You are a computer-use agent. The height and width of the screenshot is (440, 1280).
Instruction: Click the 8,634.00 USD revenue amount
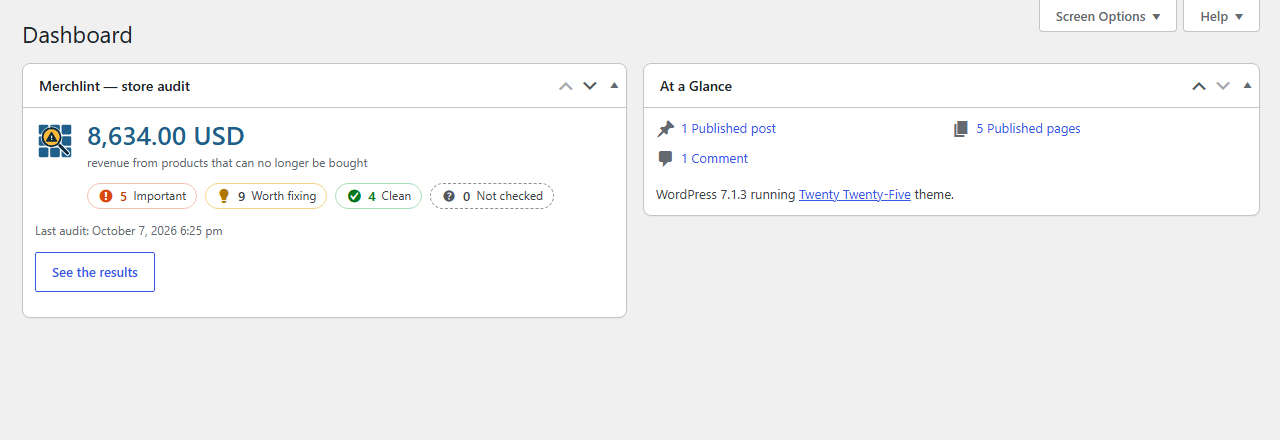166,136
